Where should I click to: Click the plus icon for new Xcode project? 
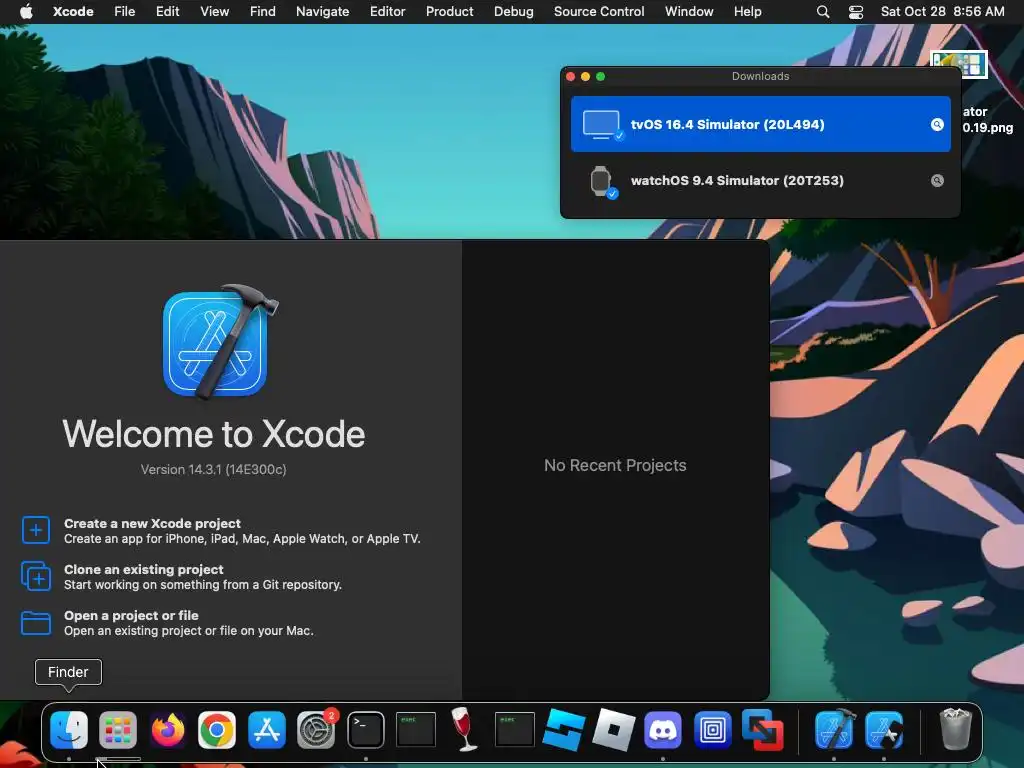click(x=36, y=530)
